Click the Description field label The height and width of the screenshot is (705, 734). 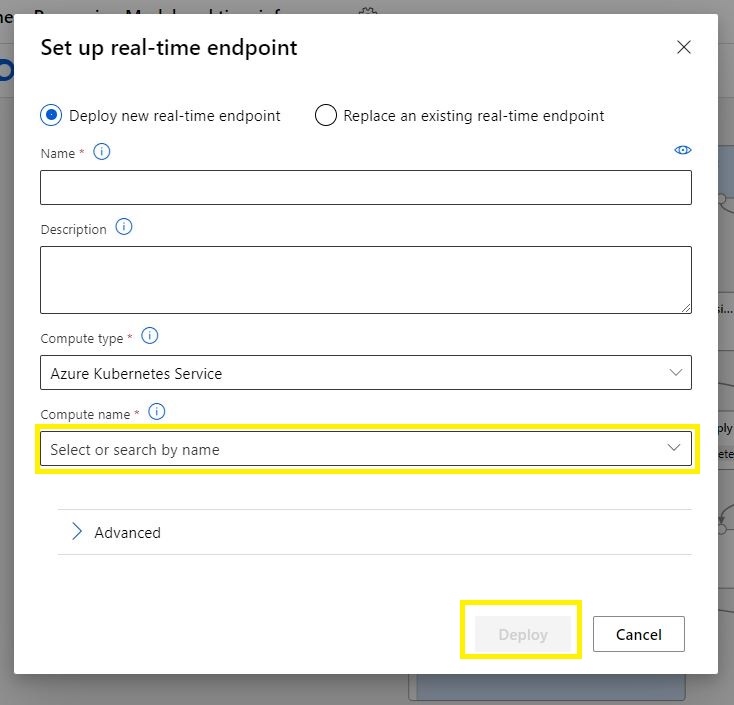coord(73,229)
